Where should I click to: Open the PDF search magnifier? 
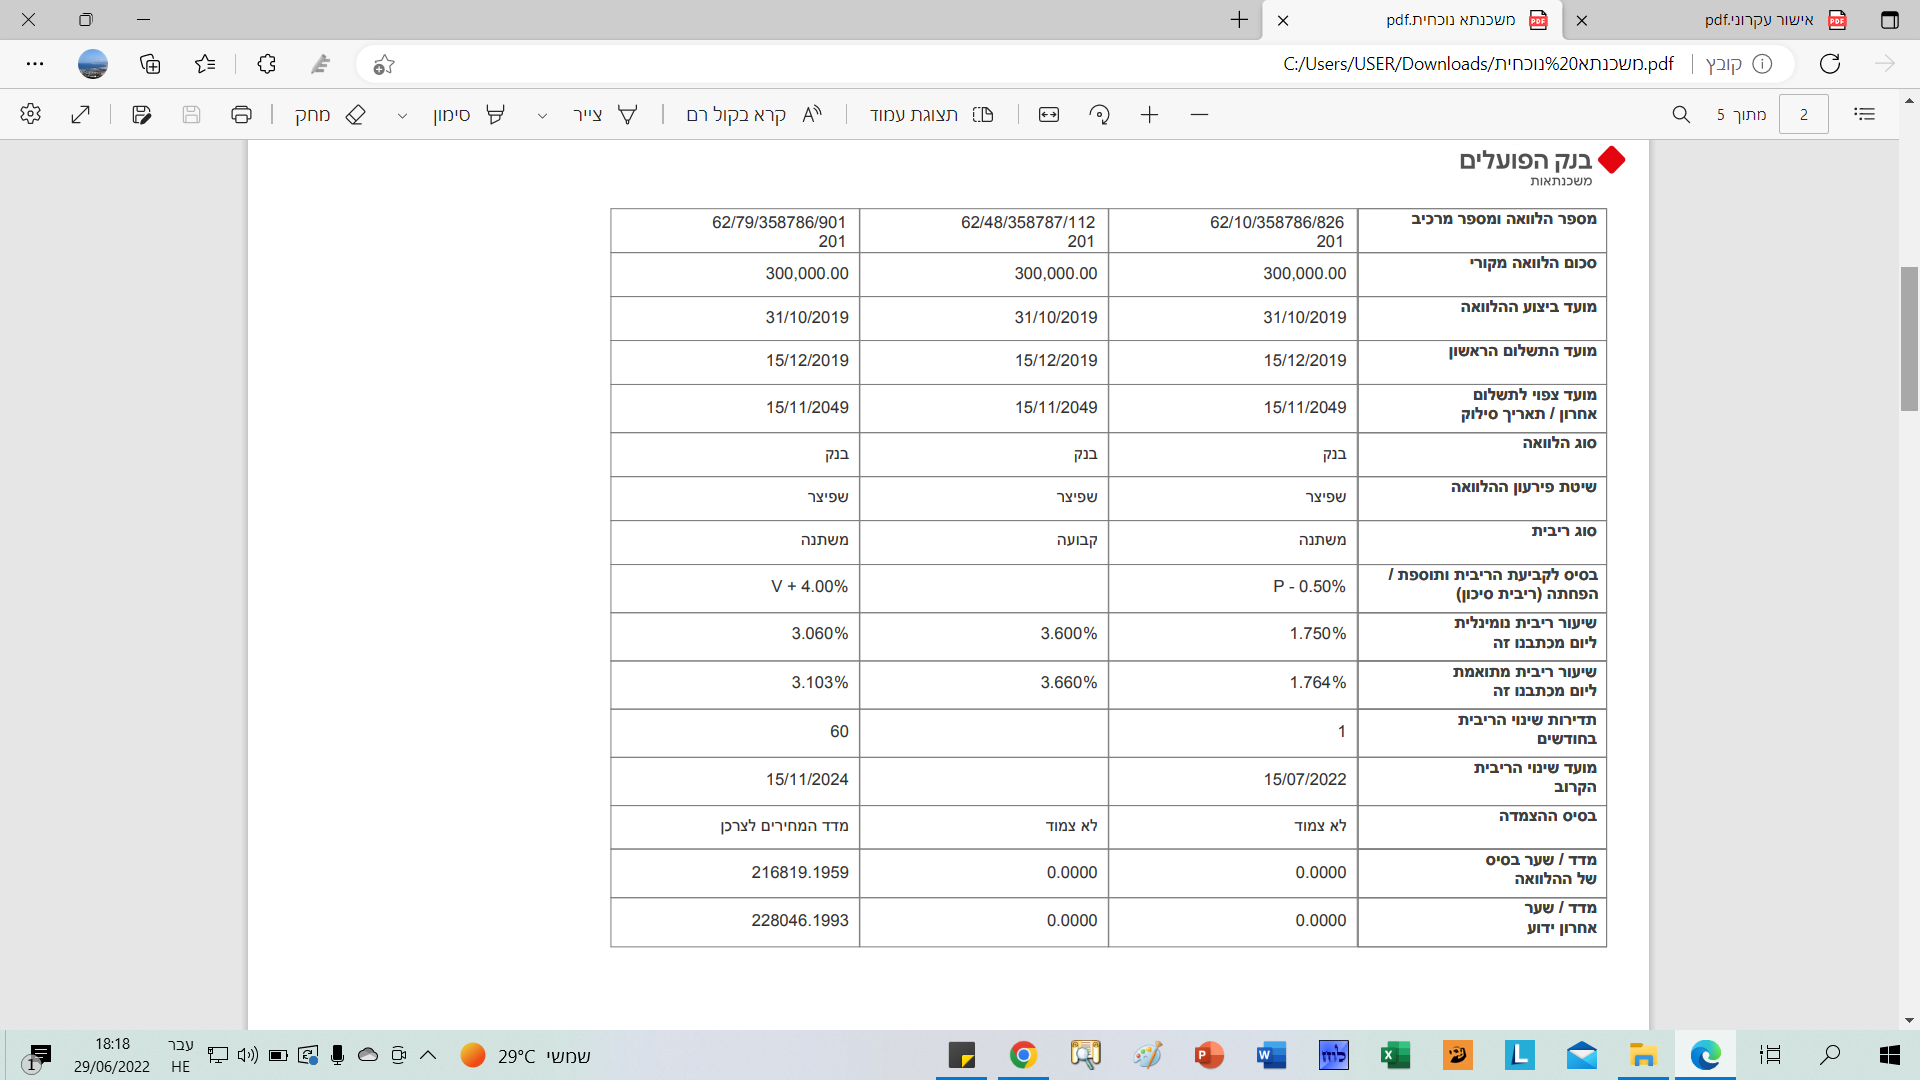click(x=1681, y=115)
